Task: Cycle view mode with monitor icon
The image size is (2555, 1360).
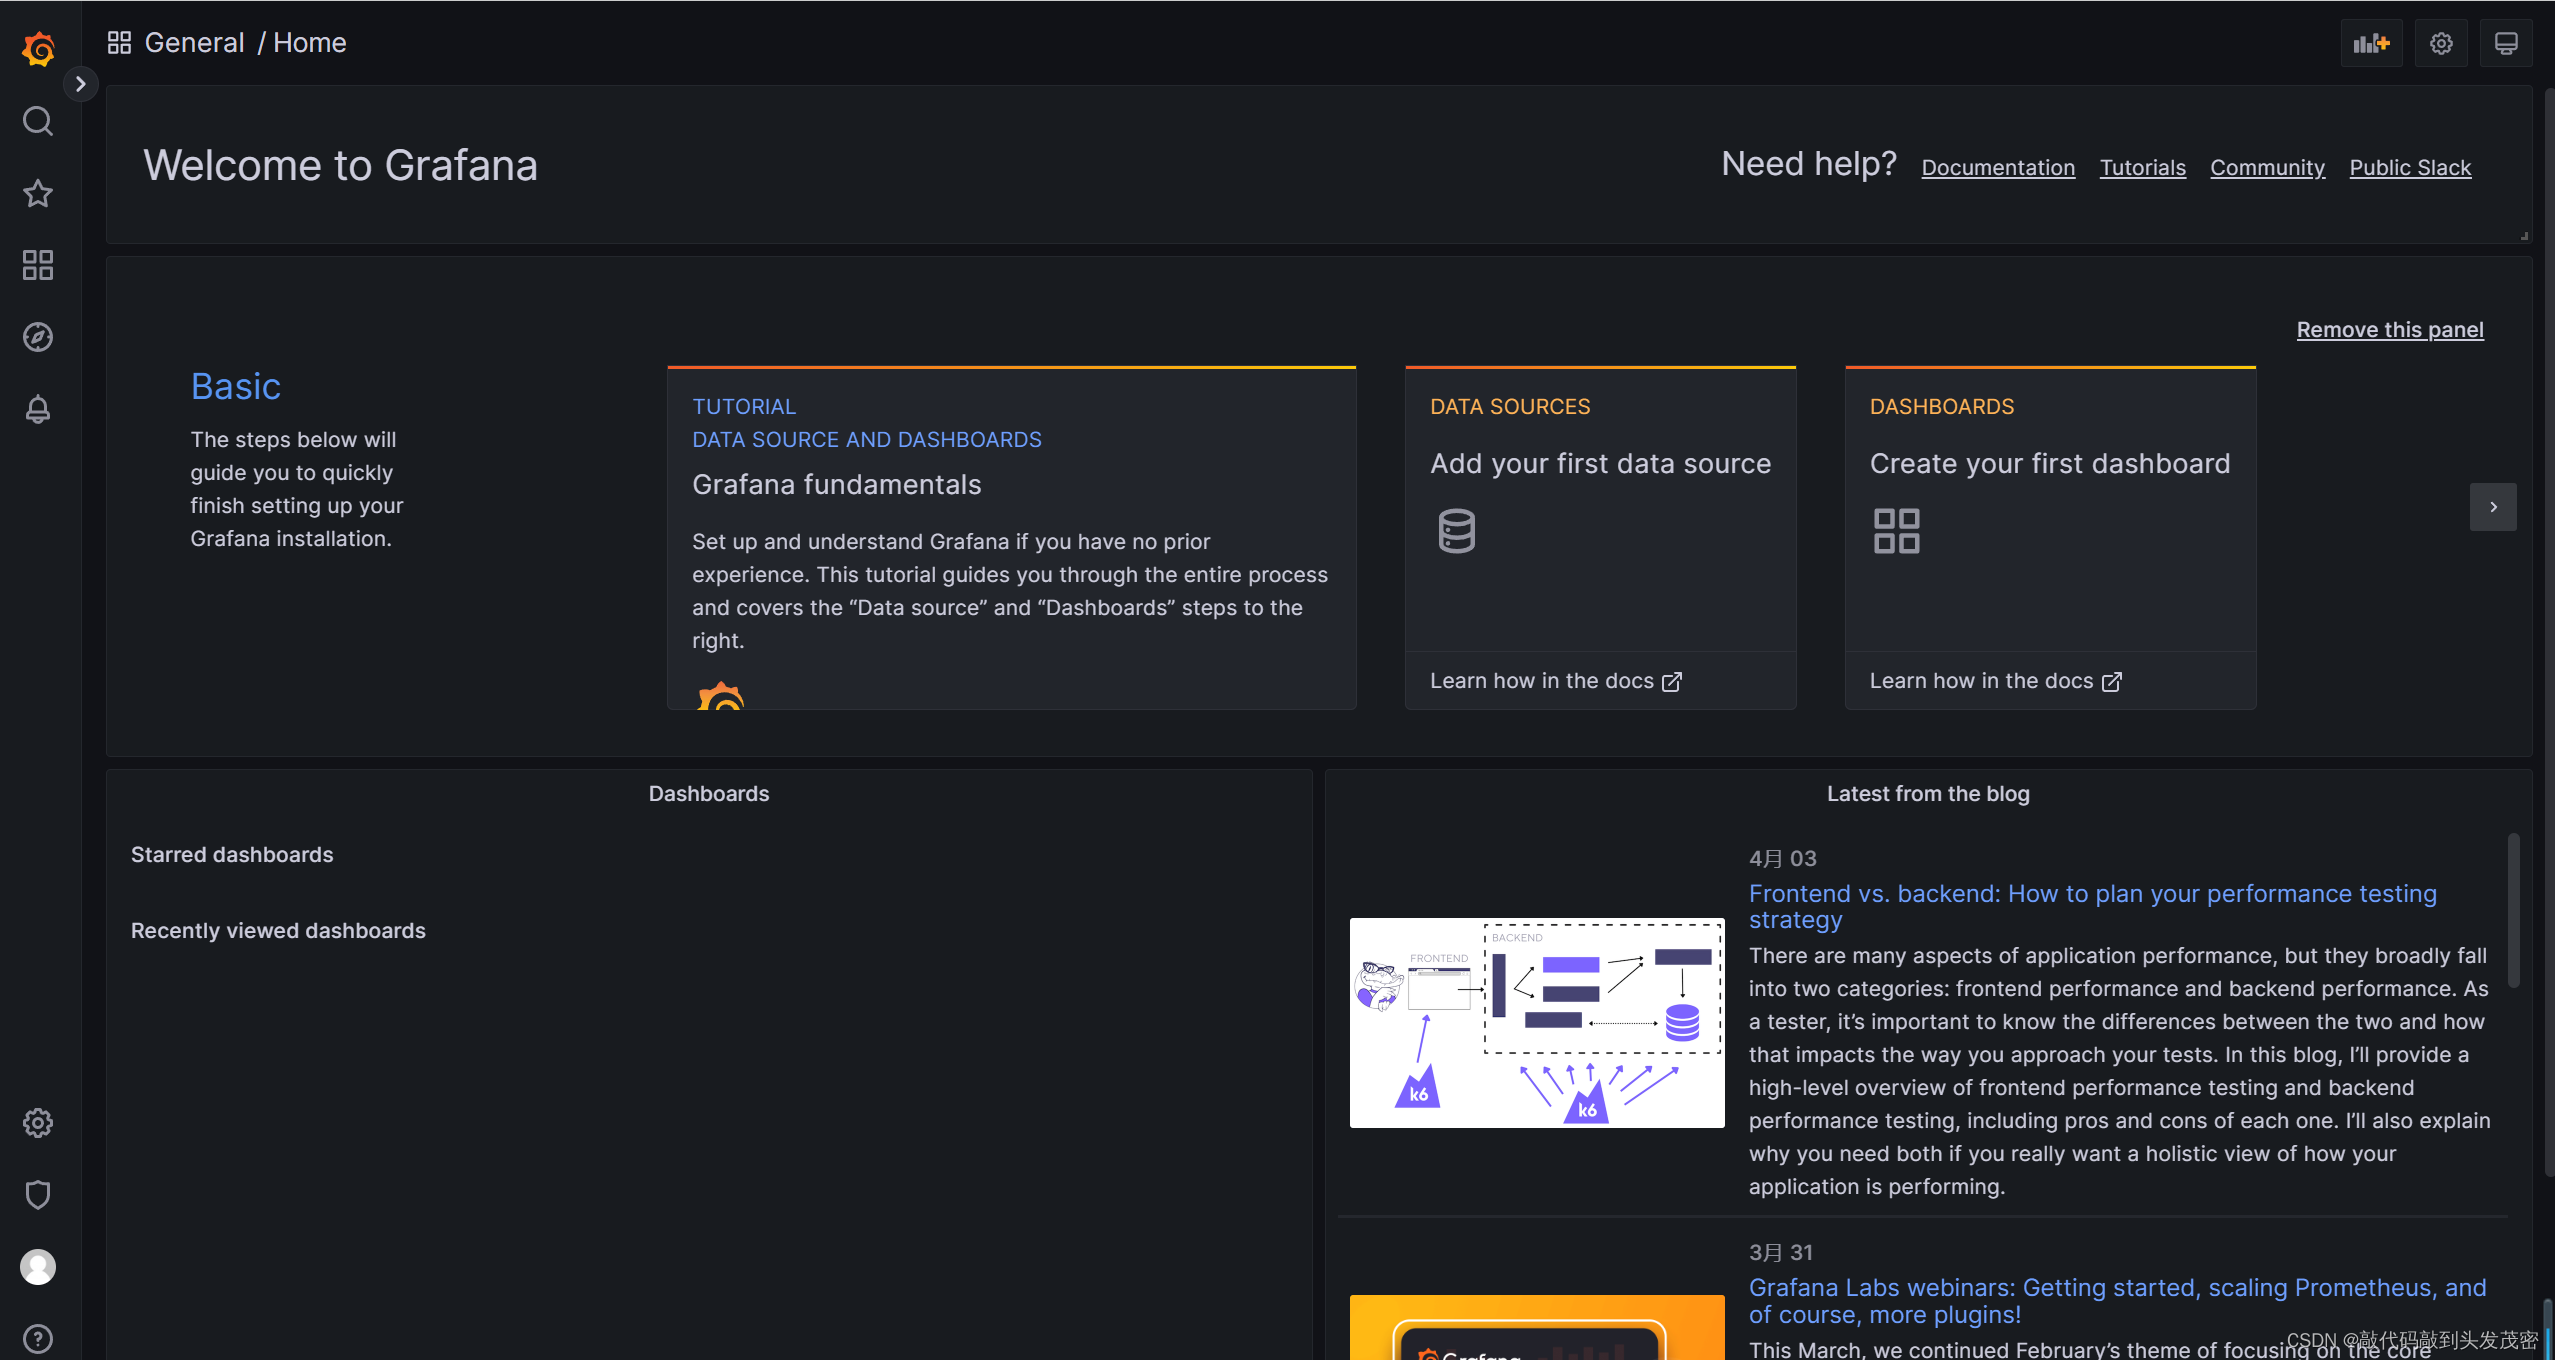Action: [2506, 43]
